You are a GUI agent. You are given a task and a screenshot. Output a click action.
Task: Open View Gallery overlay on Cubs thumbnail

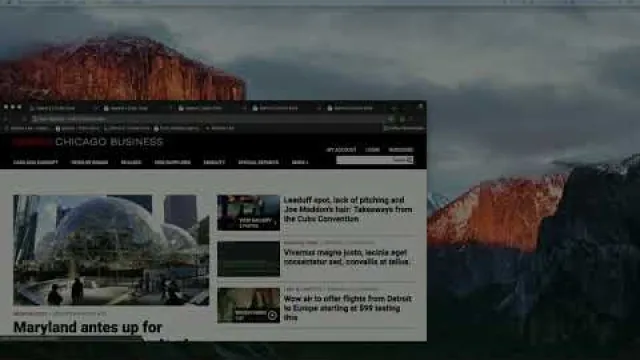tap(256, 223)
